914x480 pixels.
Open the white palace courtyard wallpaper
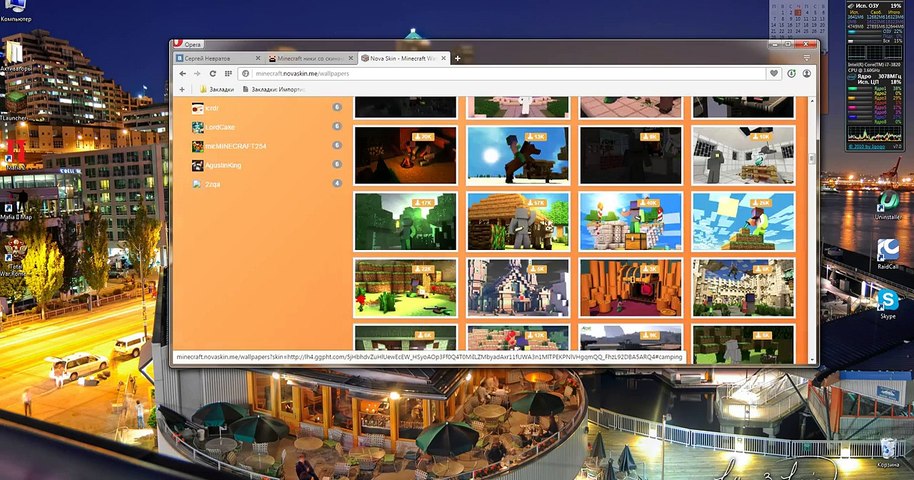pos(743,288)
